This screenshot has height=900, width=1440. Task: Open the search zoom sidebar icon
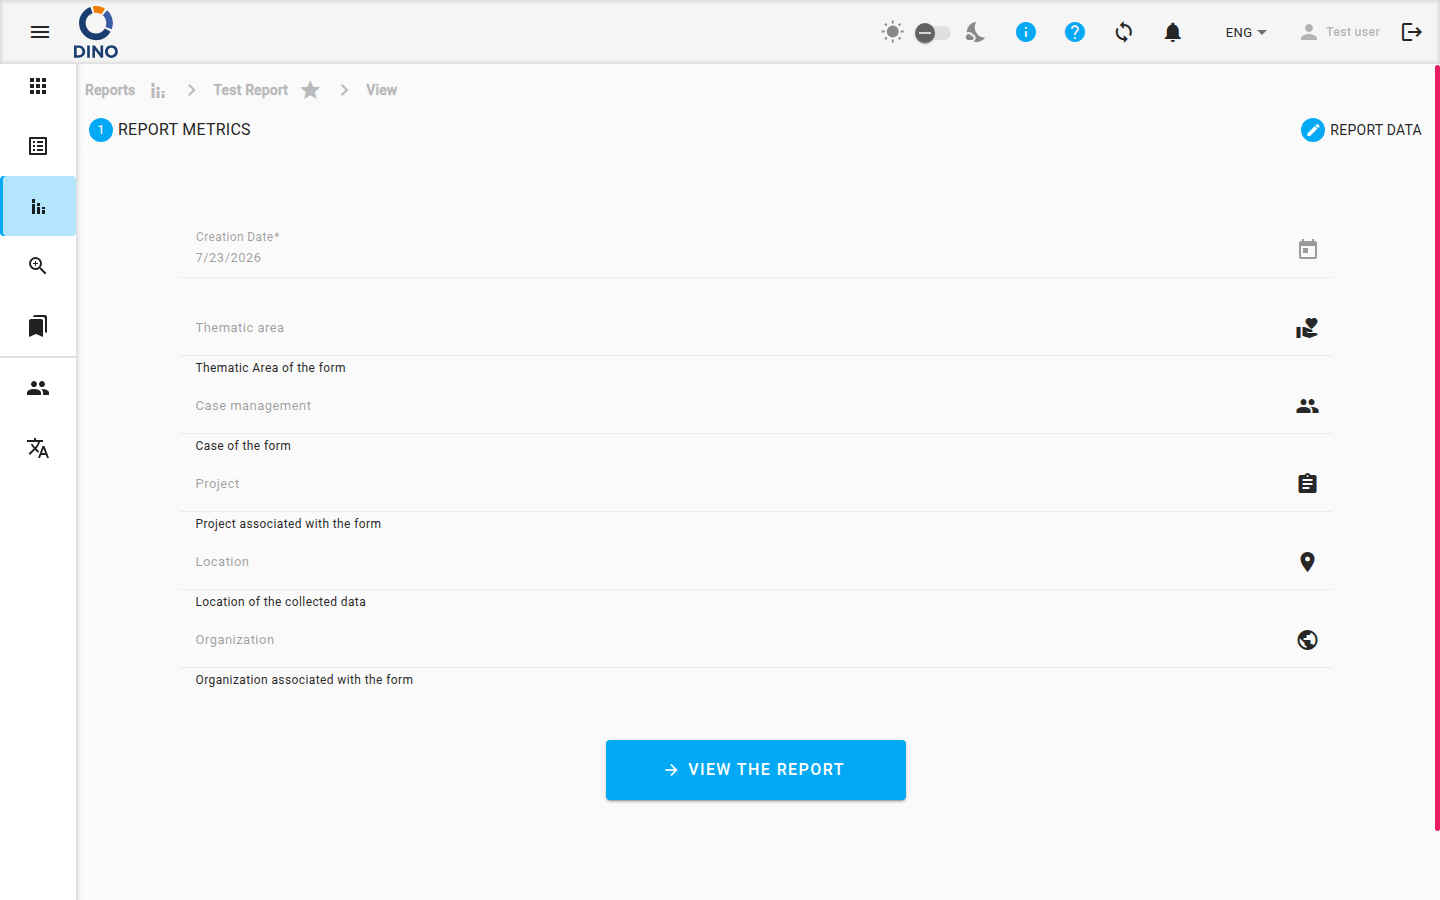point(38,266)
